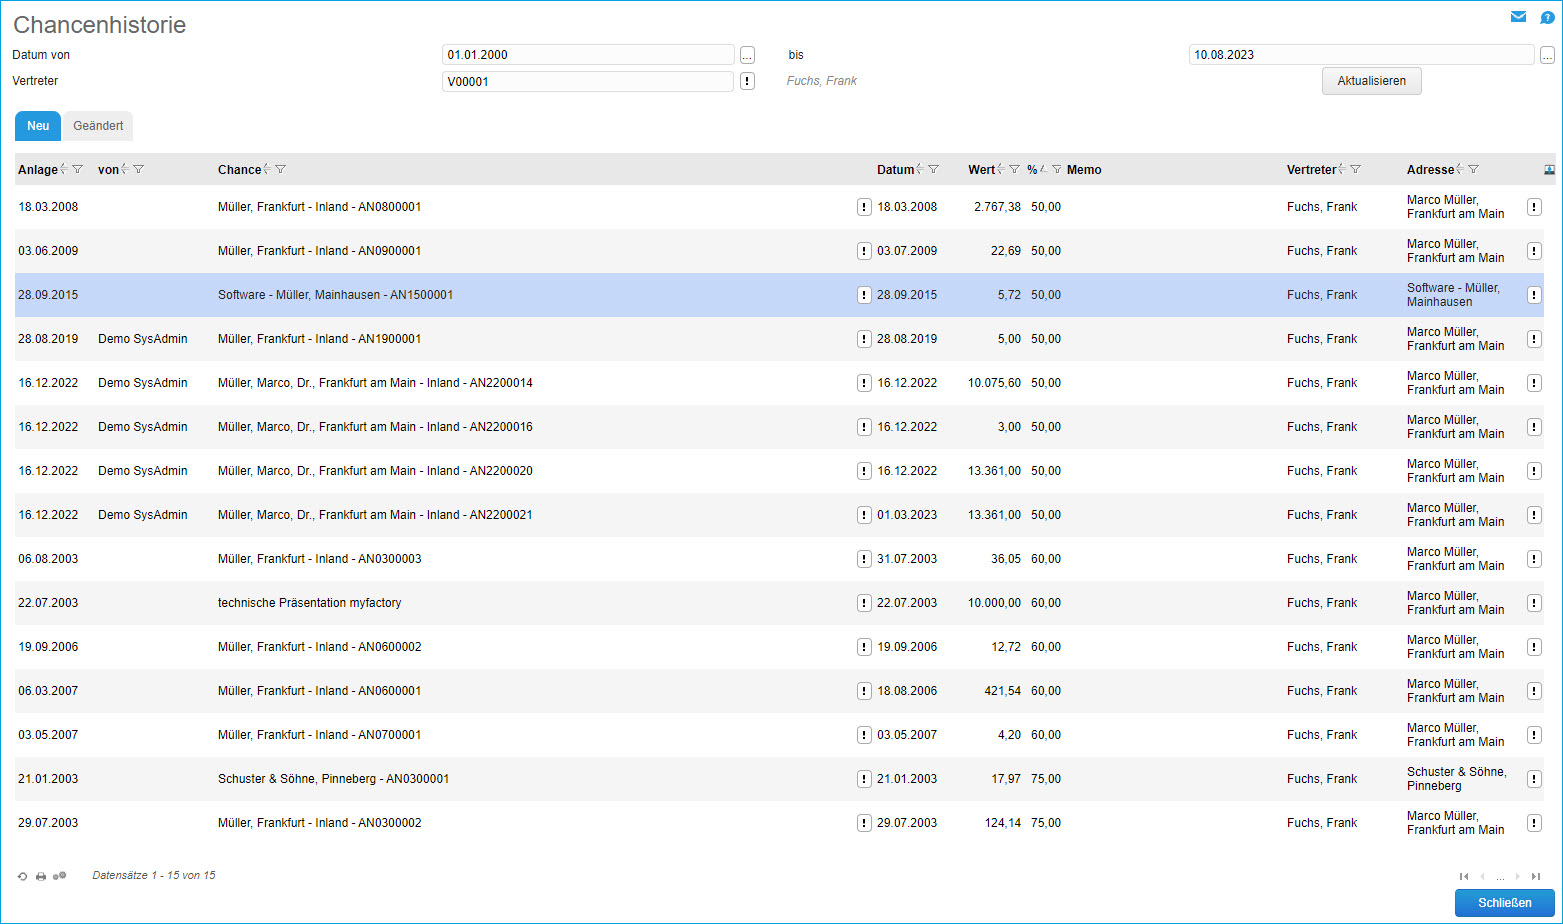The width and height of the screenshot is (1563, 924).
Task: Open help via the question mark icon
Action: 1547,17
